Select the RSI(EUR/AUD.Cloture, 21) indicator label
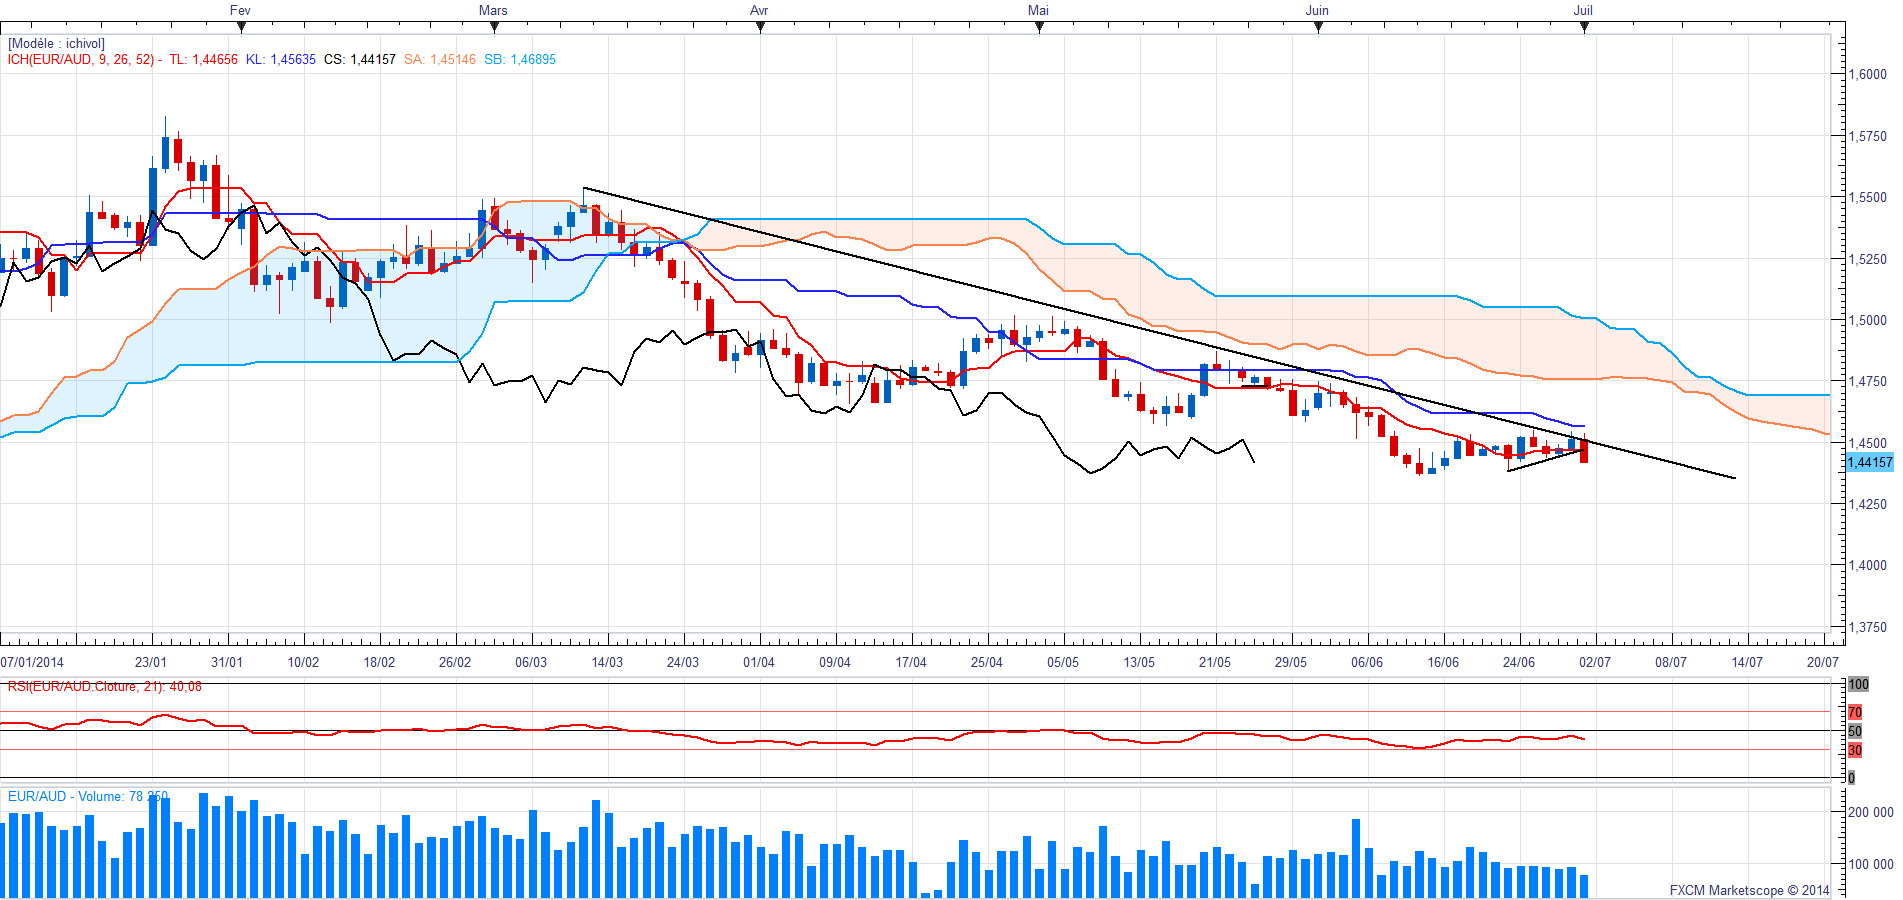Viewport: 1903px width, 900px height. coord(104,687)
